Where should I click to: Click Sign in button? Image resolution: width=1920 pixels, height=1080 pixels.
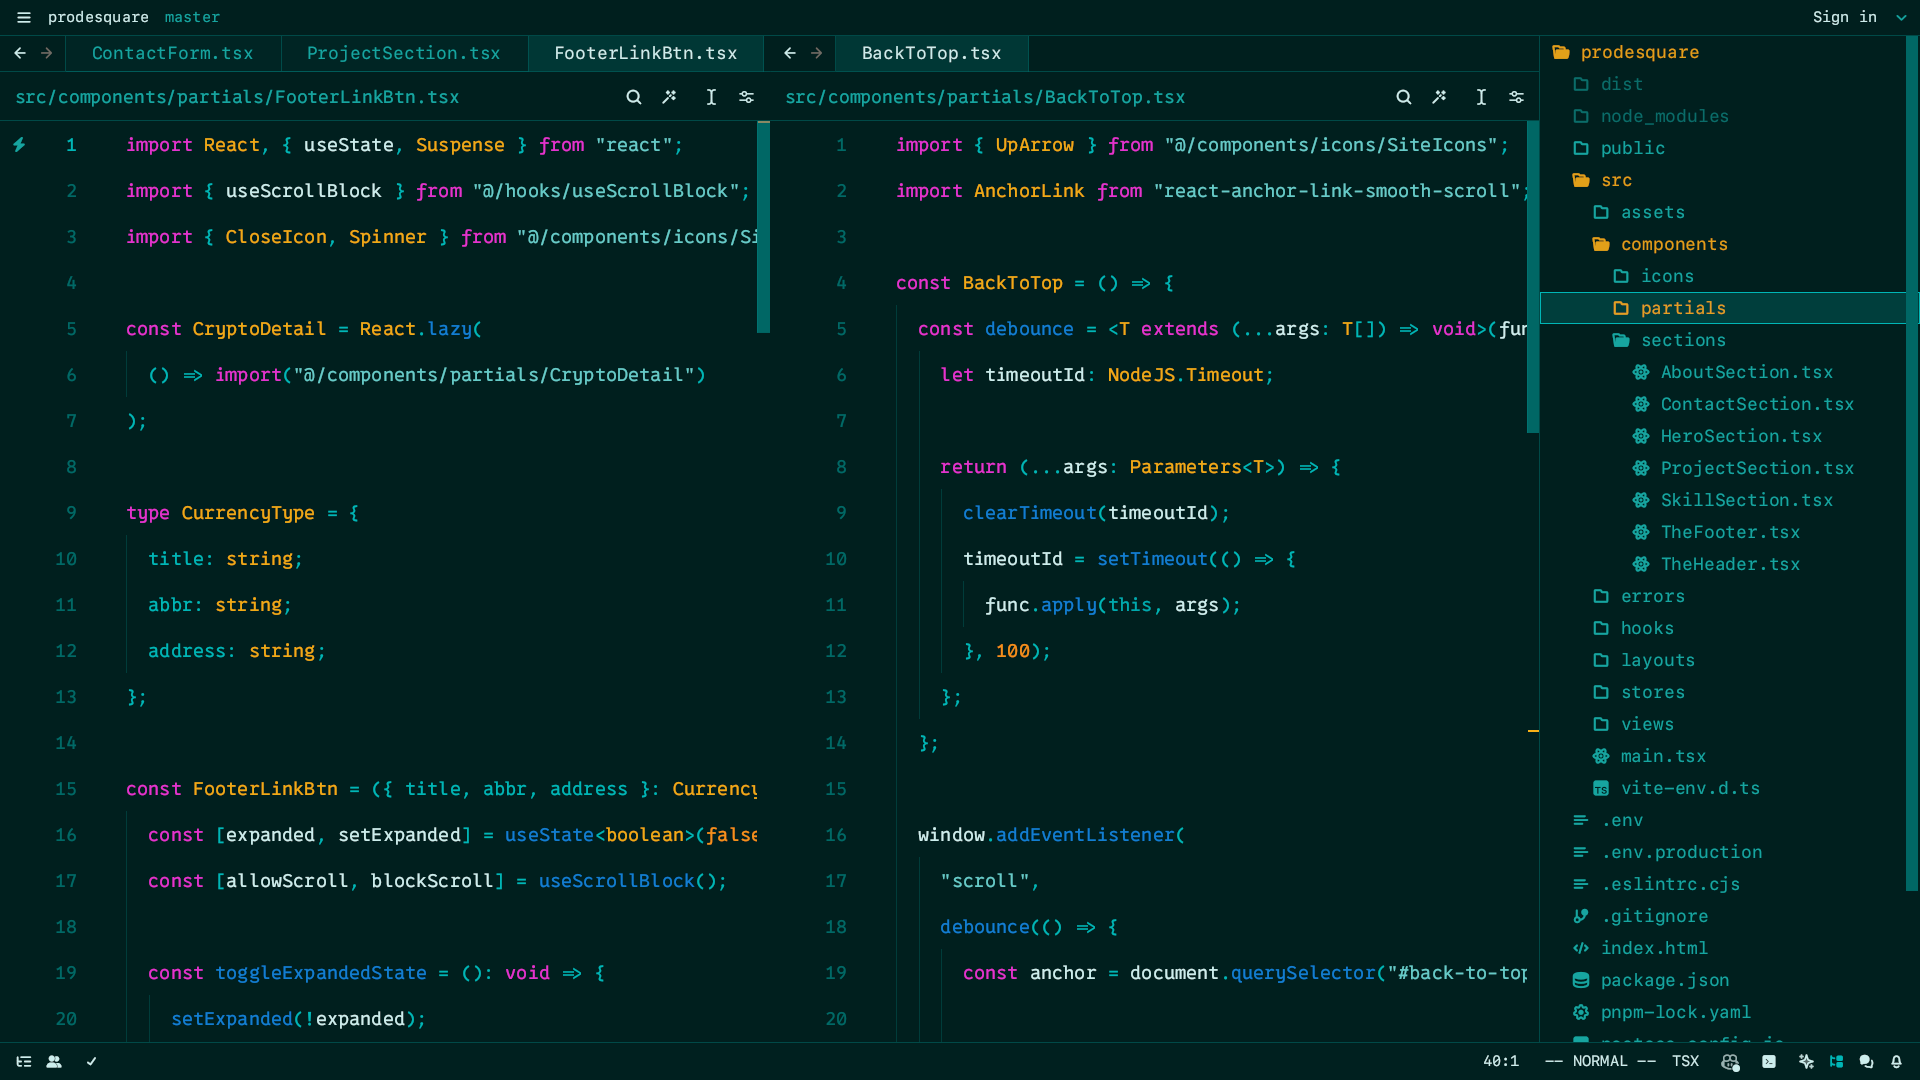(x=1845, y=17)
